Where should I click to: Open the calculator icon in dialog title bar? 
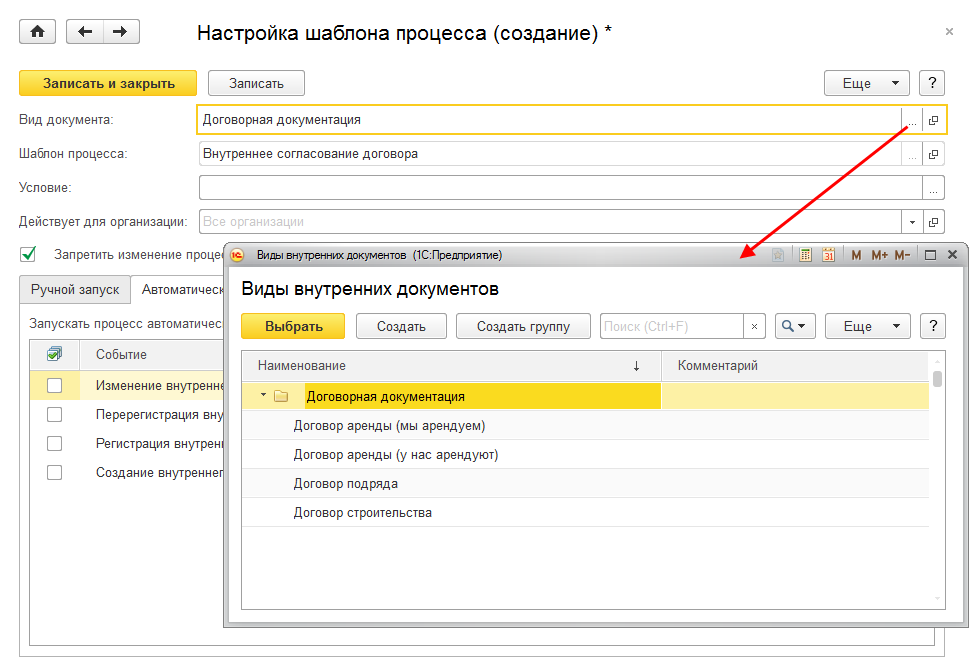805,255
